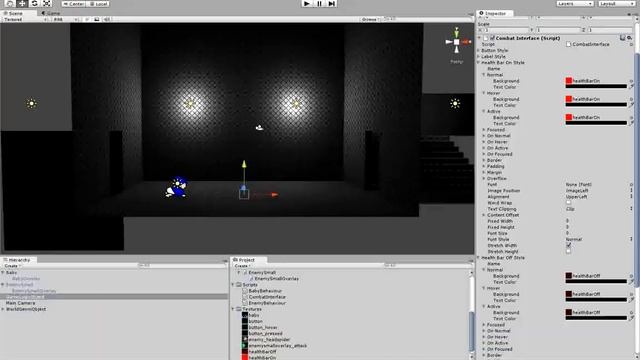Image resolution: width=640 pixels, height=360 pixels.
Task: Open the Font Style Normal dropdown
Action: [598, 239]
